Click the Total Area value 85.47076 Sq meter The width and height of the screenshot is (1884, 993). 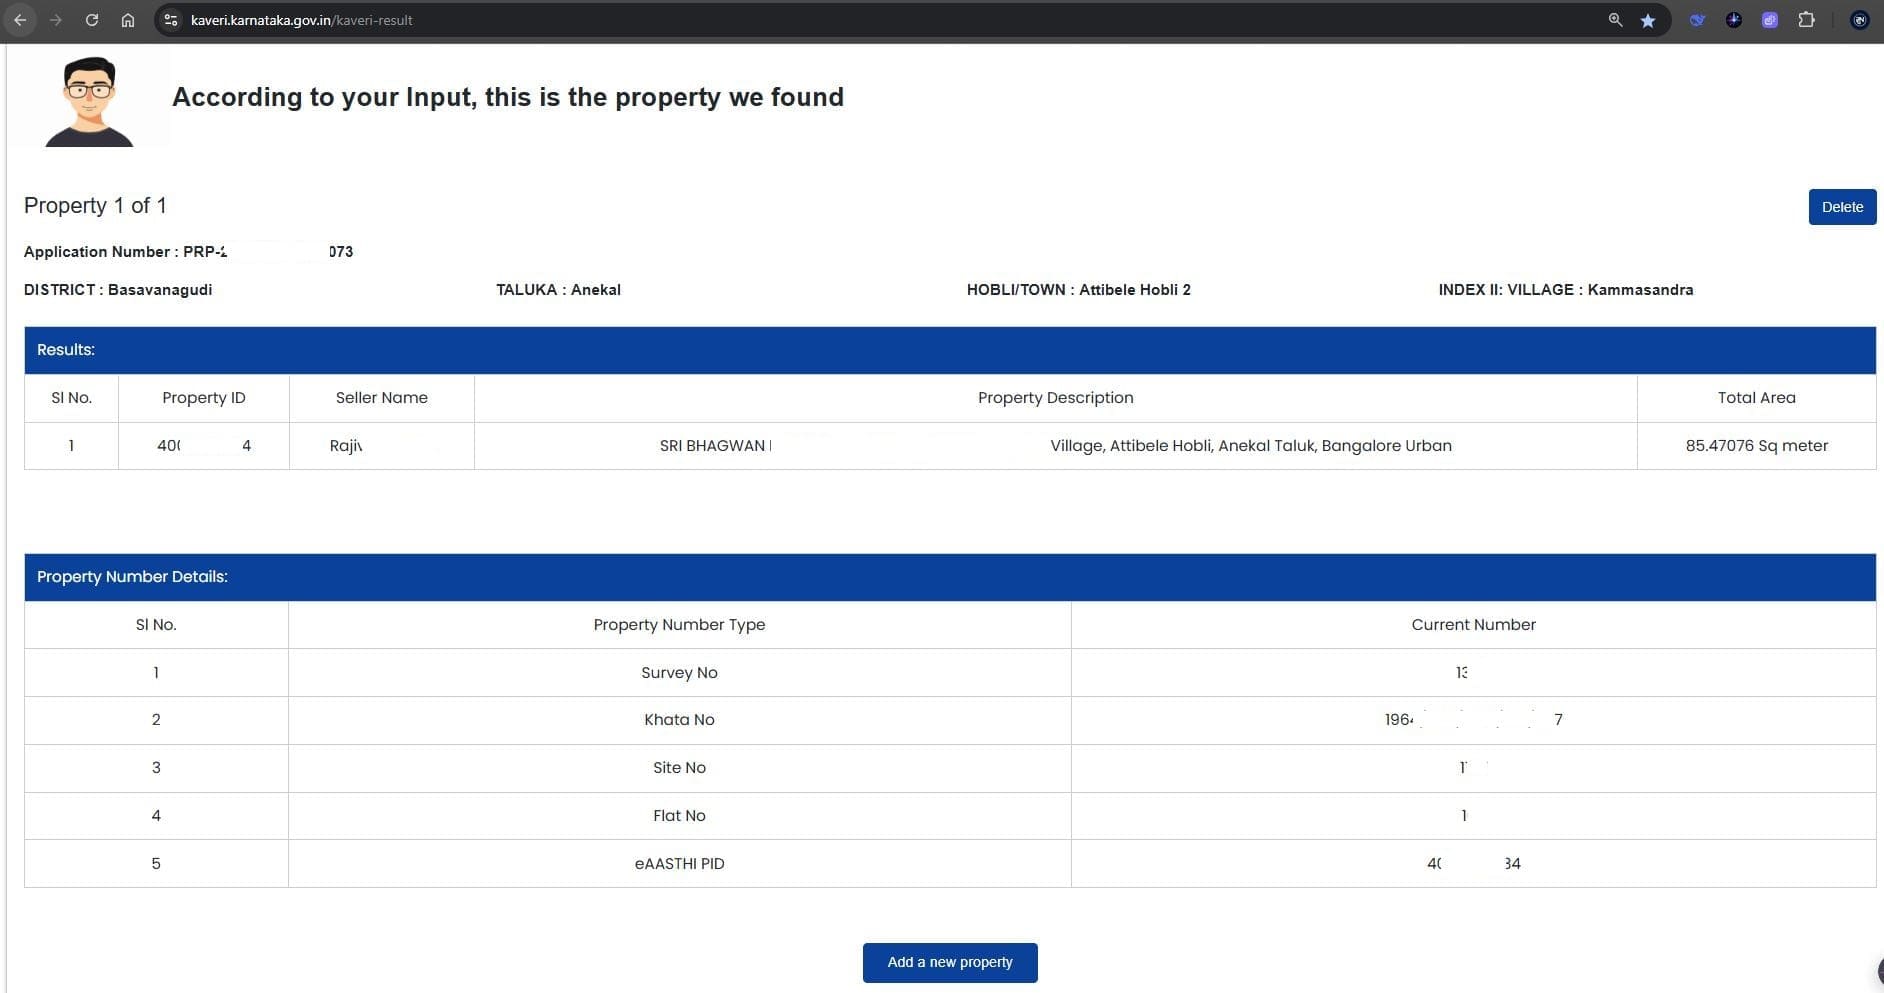(x=1756, y=446)
